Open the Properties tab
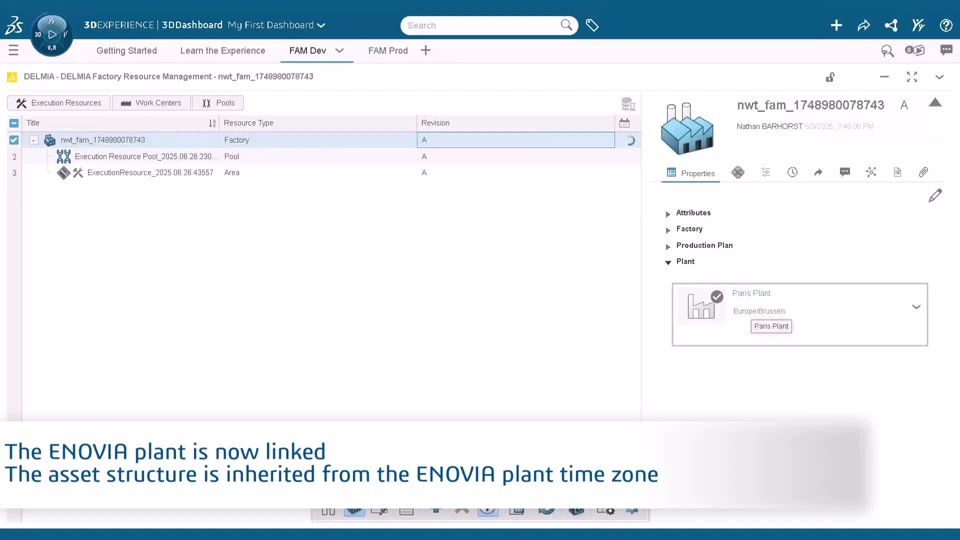 (x=691, y=173)
